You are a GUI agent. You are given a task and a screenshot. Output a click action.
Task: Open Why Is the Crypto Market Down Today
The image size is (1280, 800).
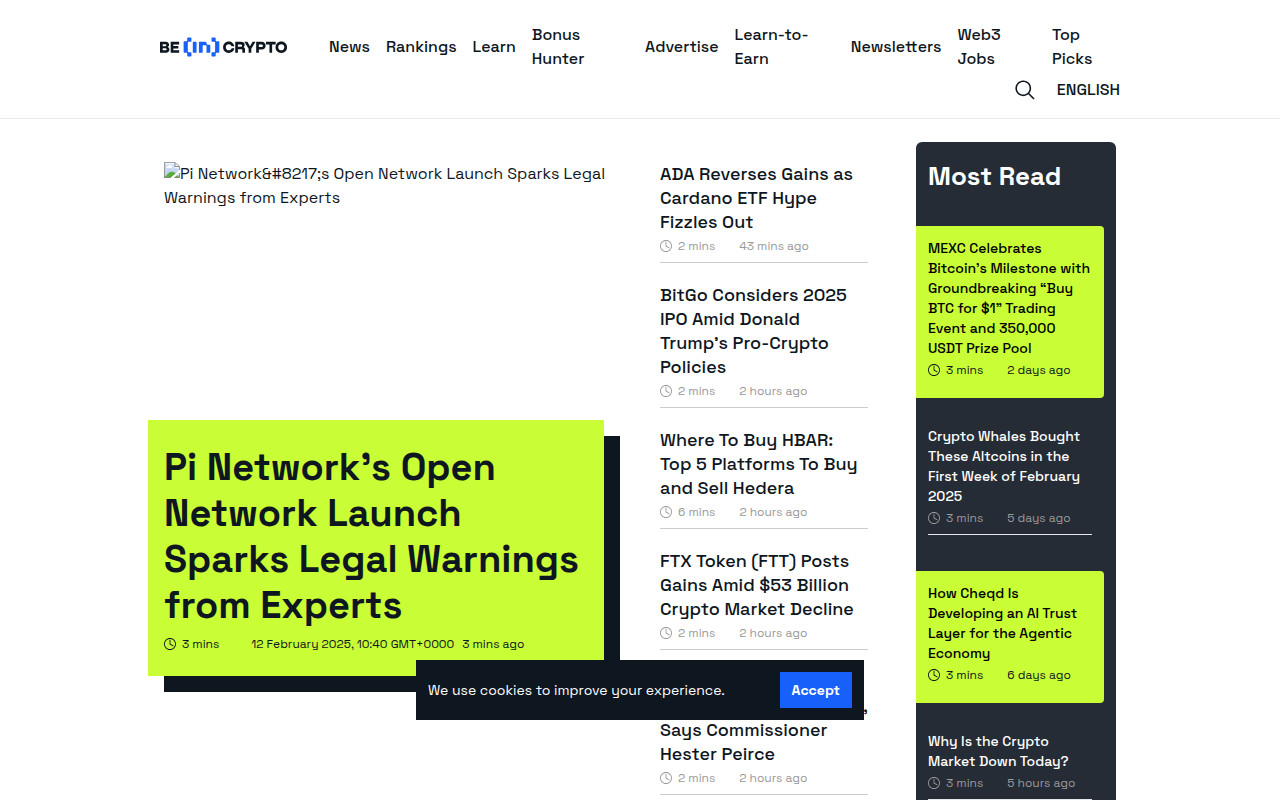[x=998, y=751]
